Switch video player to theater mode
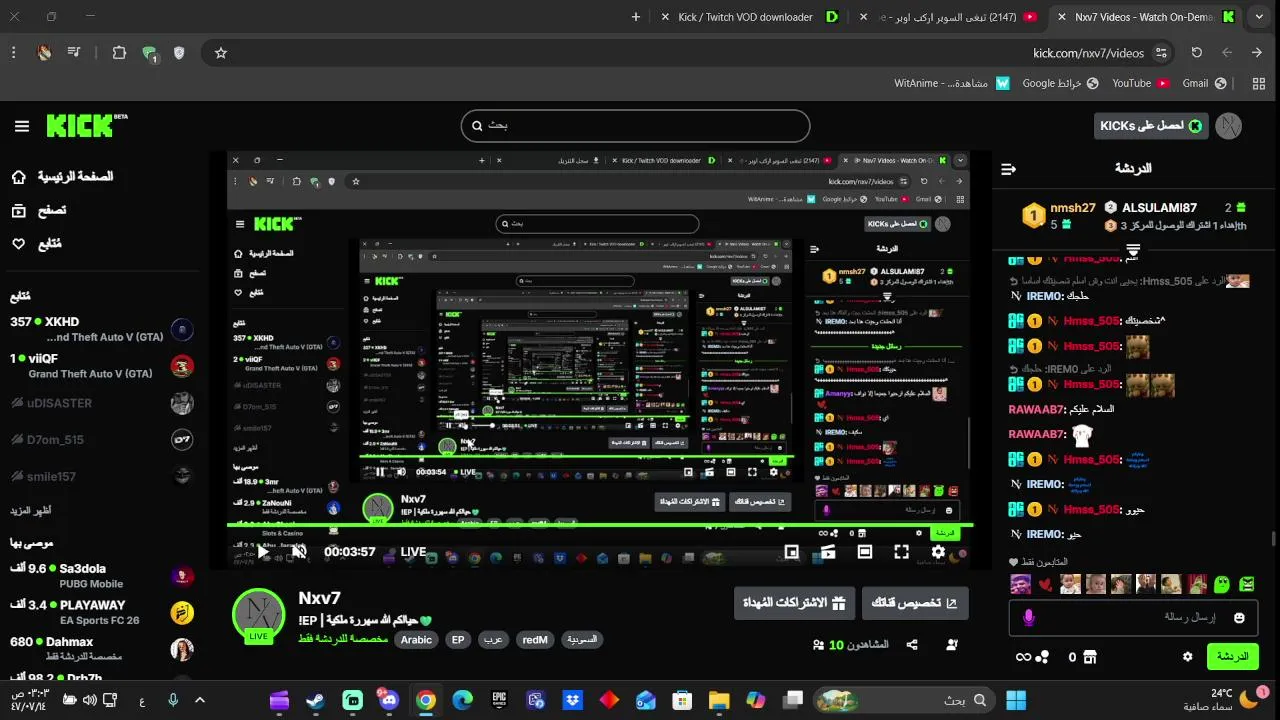The height and width of the screenshot is (720, 1280). point(865,551)
